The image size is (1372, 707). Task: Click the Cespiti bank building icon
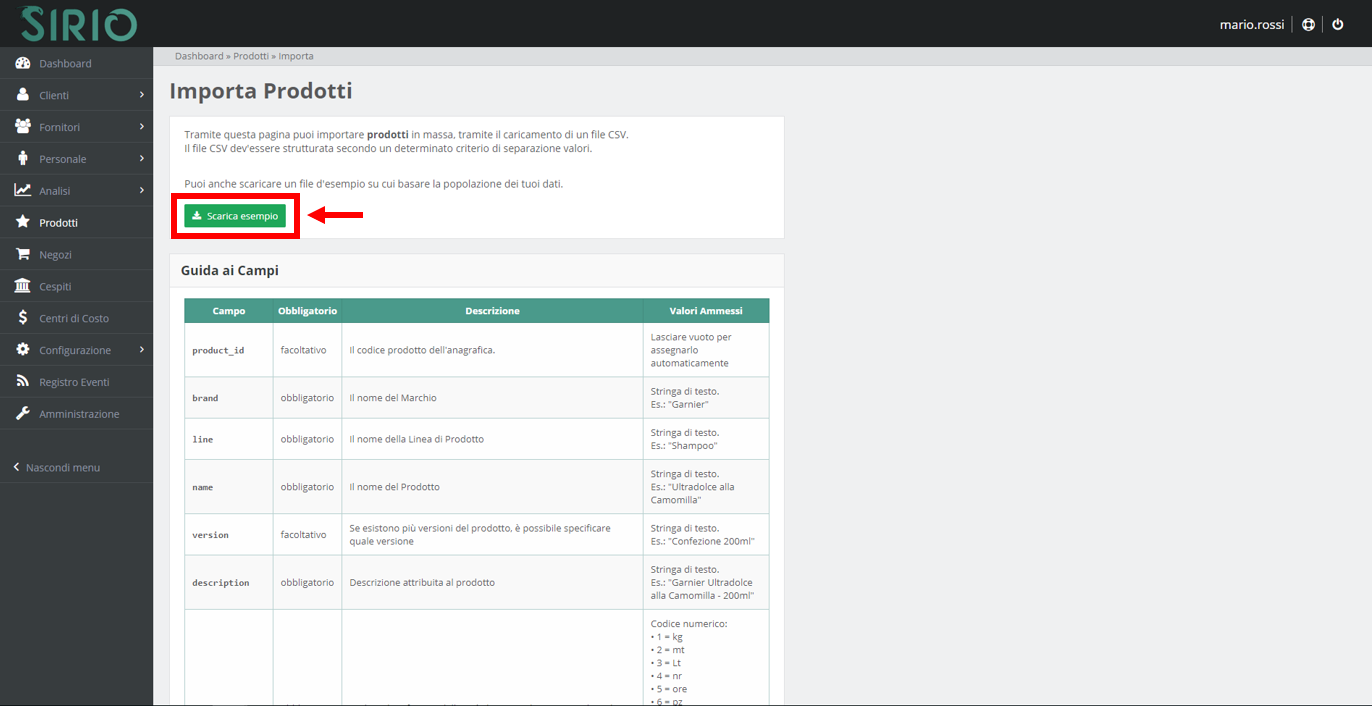[x=22, y=286]
